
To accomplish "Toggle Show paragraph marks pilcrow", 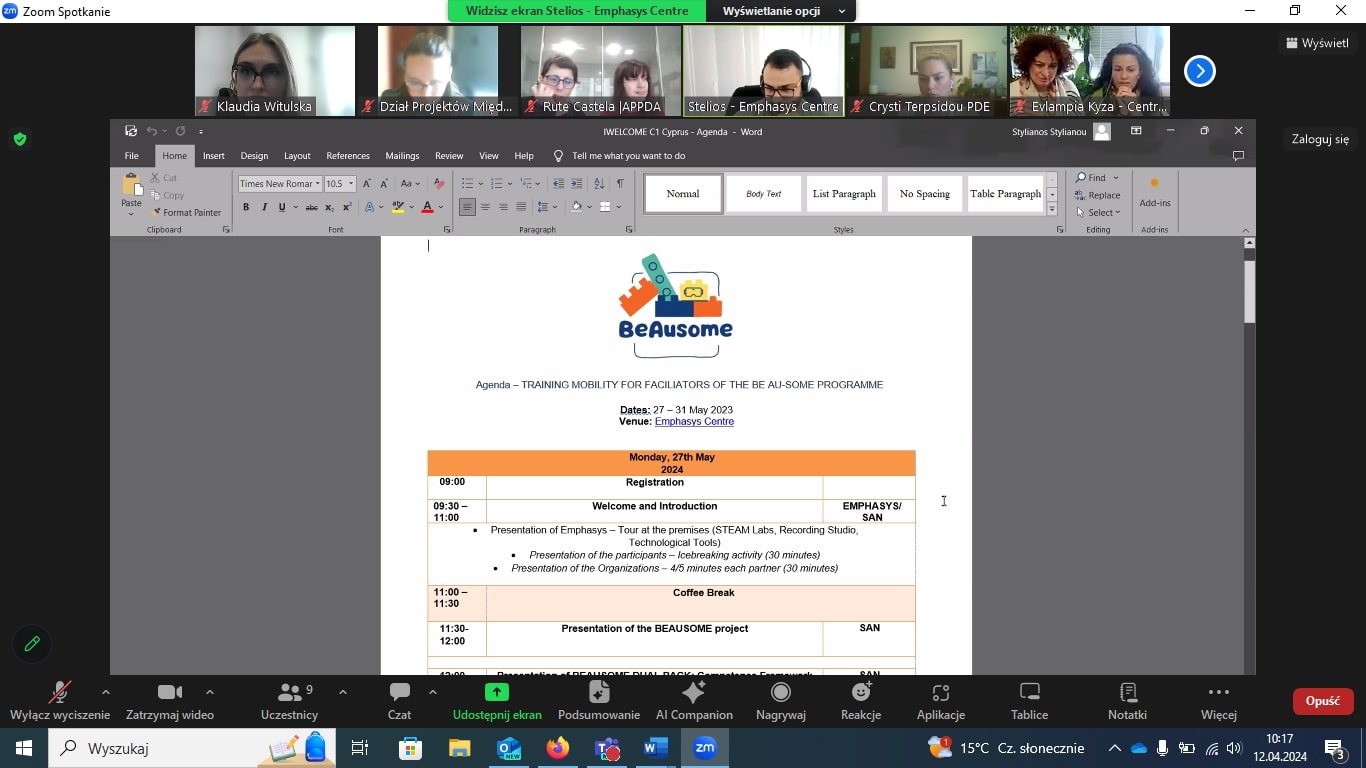I will [620, 183].
